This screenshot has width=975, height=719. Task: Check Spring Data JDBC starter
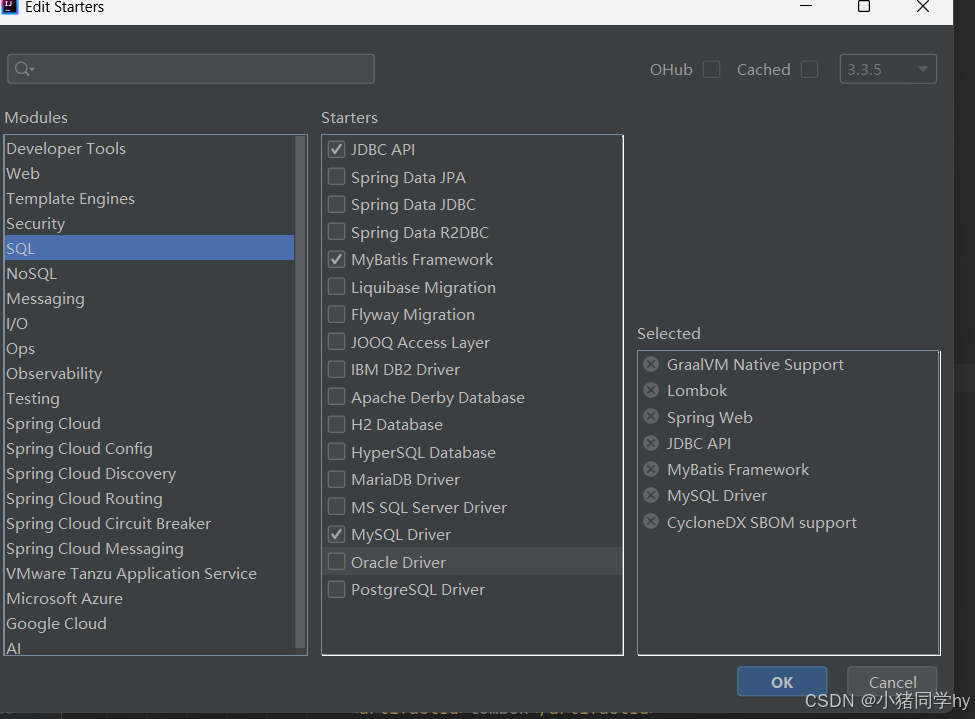point(336,204)
